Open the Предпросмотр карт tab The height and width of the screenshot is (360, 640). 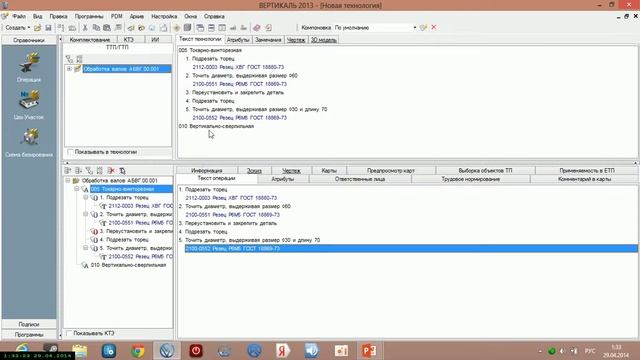click(x=391, y=171)
